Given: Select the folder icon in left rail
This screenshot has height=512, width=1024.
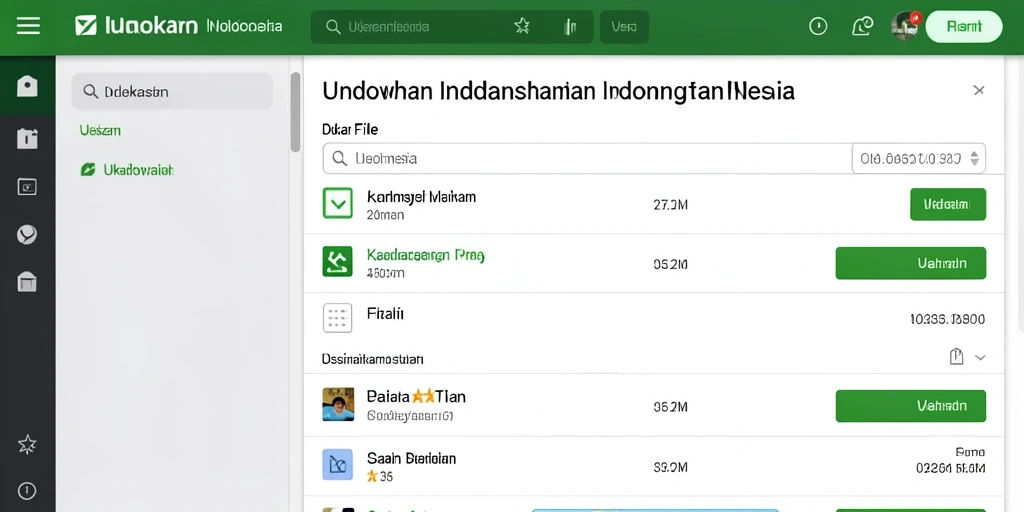Looking at the screenshot, I should [x=27, y=138].
